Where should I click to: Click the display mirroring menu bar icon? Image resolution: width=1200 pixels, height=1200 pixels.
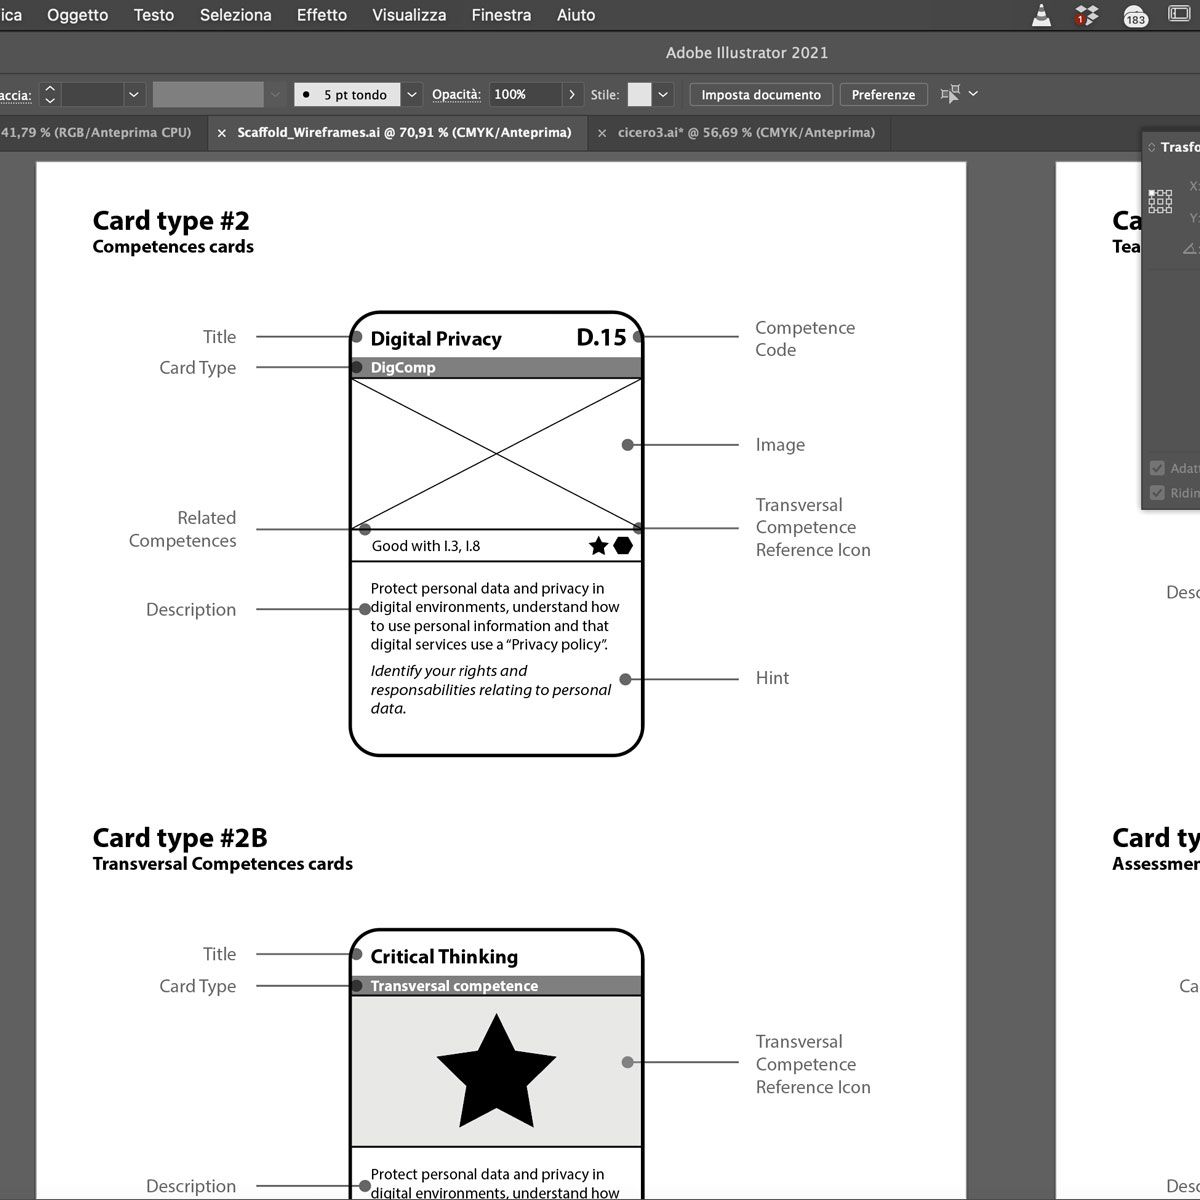1179,14
